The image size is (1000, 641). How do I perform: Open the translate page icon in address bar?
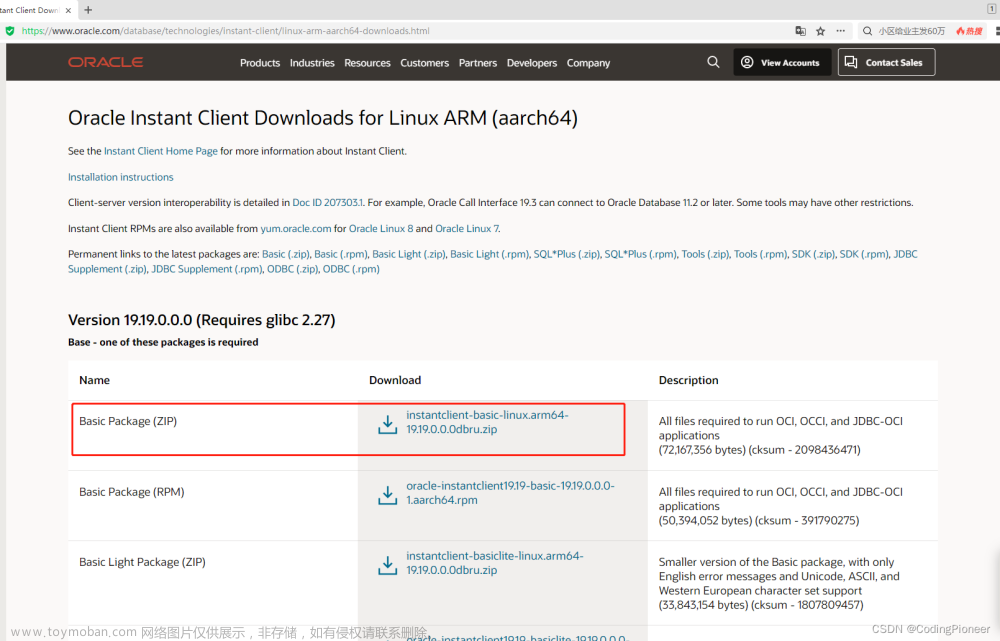point(800,31)
